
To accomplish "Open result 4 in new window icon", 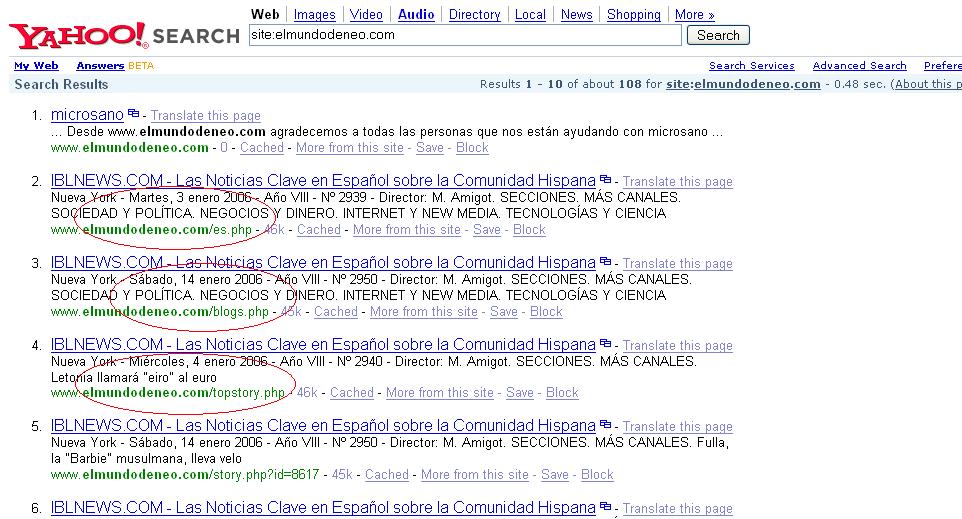I will click(x=606, y=343).
